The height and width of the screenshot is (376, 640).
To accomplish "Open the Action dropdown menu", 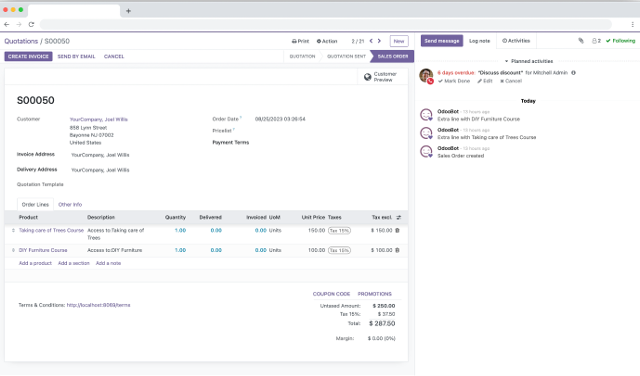I will point(327,41).
